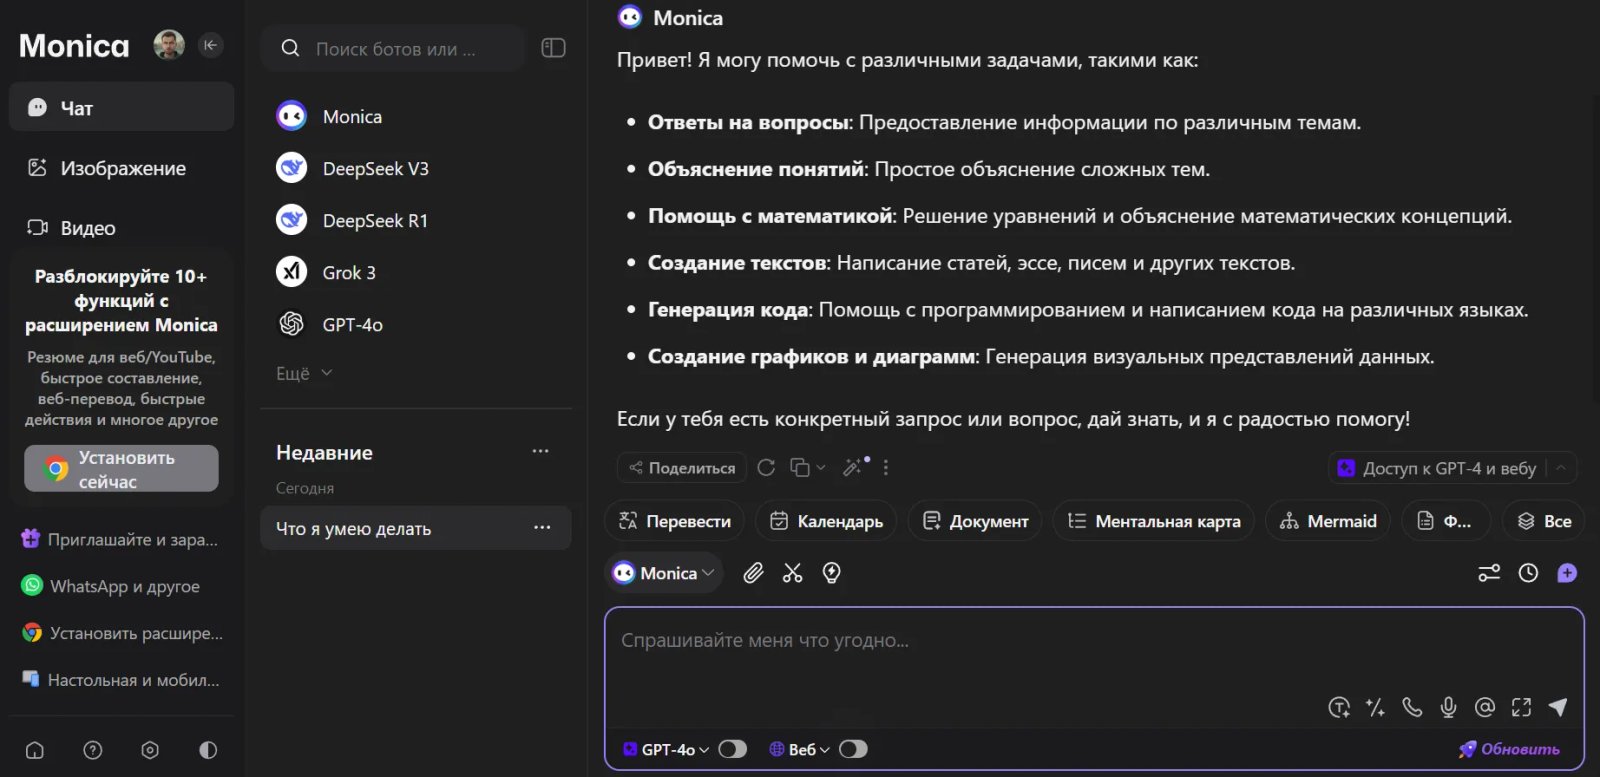Open chat settings sliders icon
1600x777 pixels.
pos(1489,572)
